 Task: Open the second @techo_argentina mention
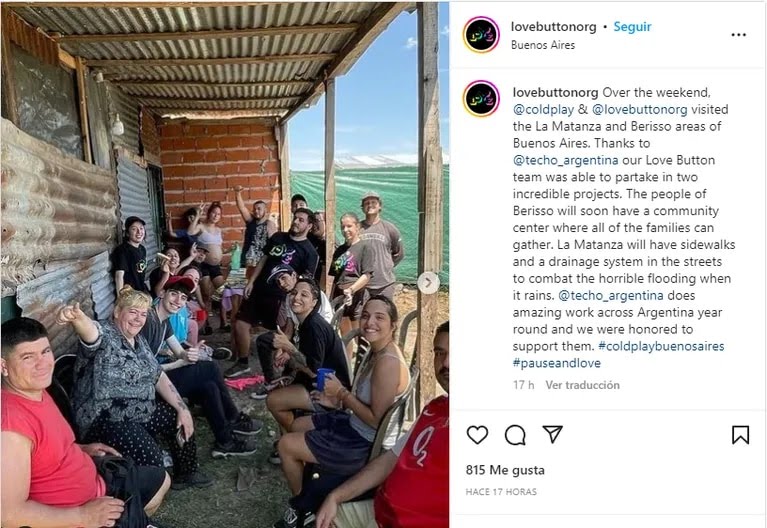tap(611, 296)
